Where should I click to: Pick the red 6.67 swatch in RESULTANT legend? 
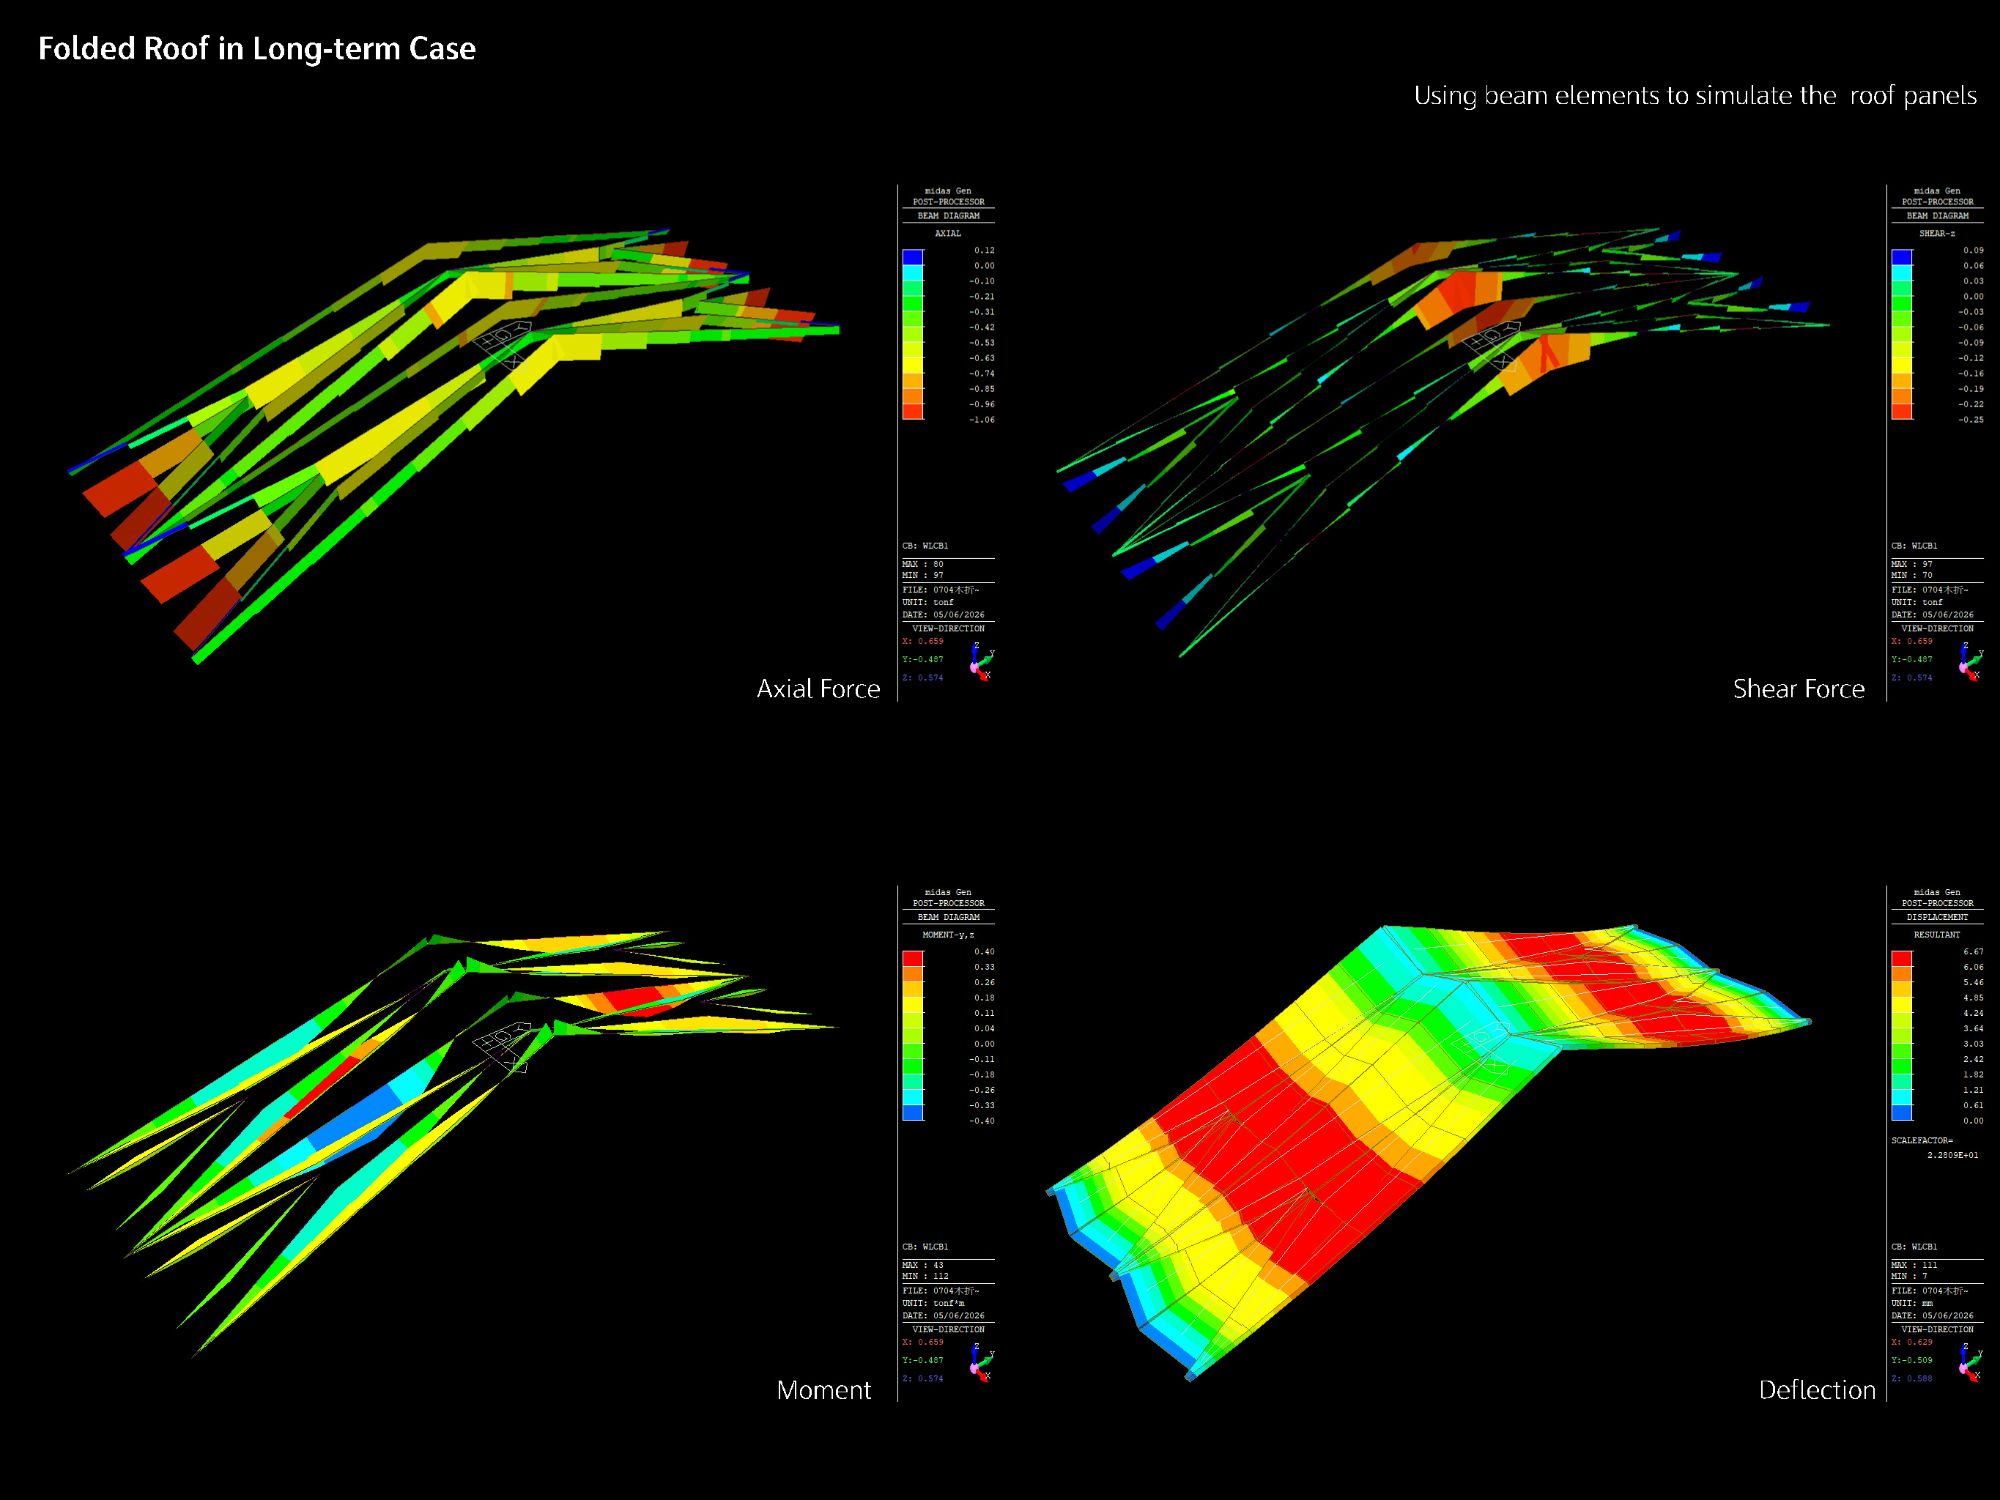pos(1902,958)
